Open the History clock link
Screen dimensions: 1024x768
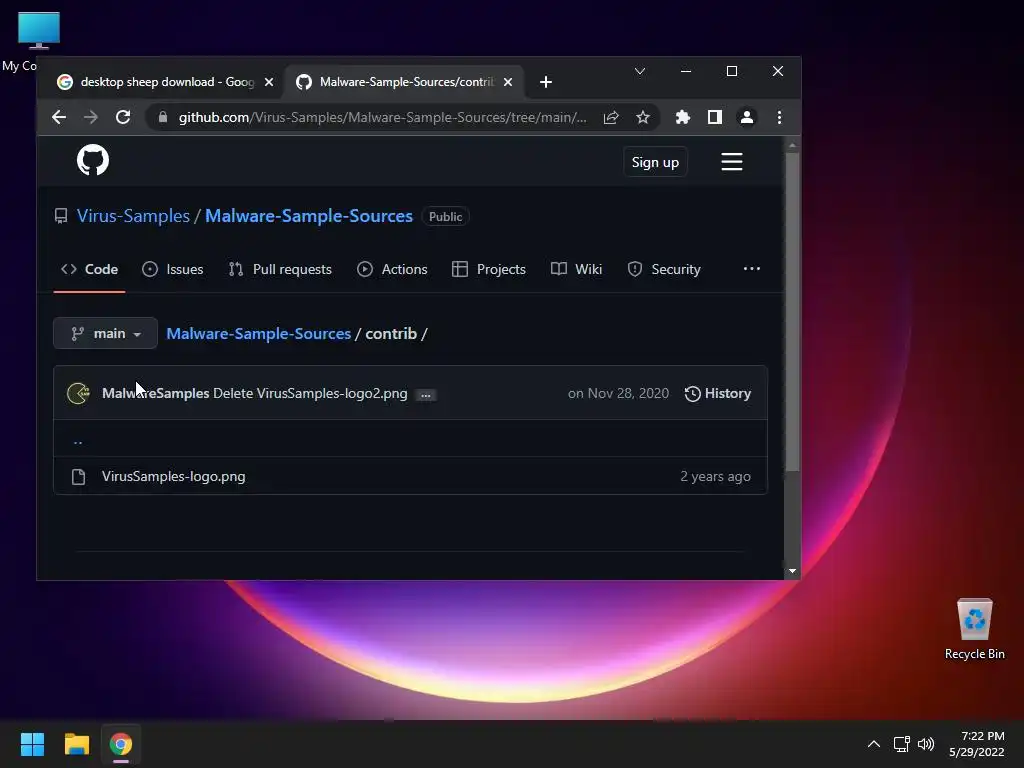pos(717,393)
